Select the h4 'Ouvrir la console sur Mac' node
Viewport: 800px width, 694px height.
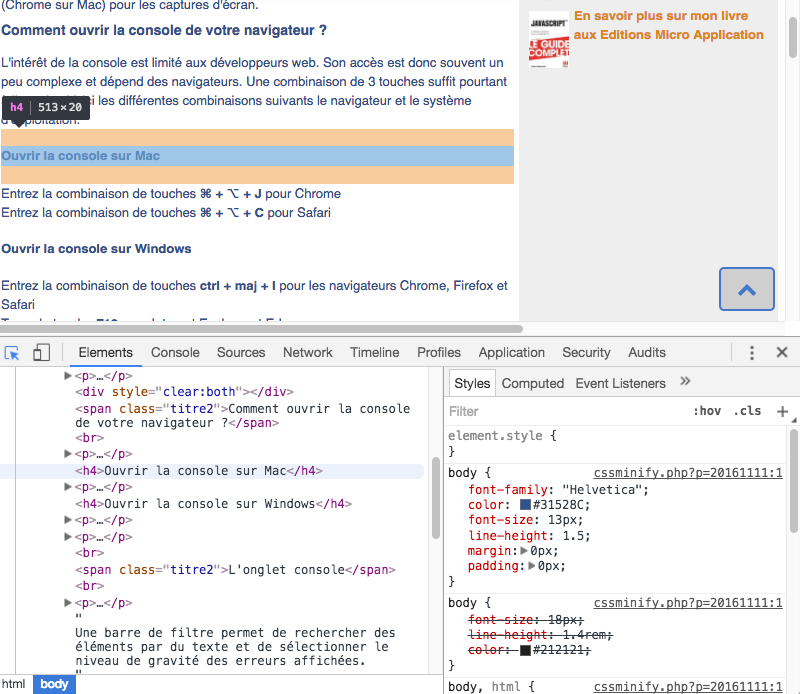(x=199, y=471)
